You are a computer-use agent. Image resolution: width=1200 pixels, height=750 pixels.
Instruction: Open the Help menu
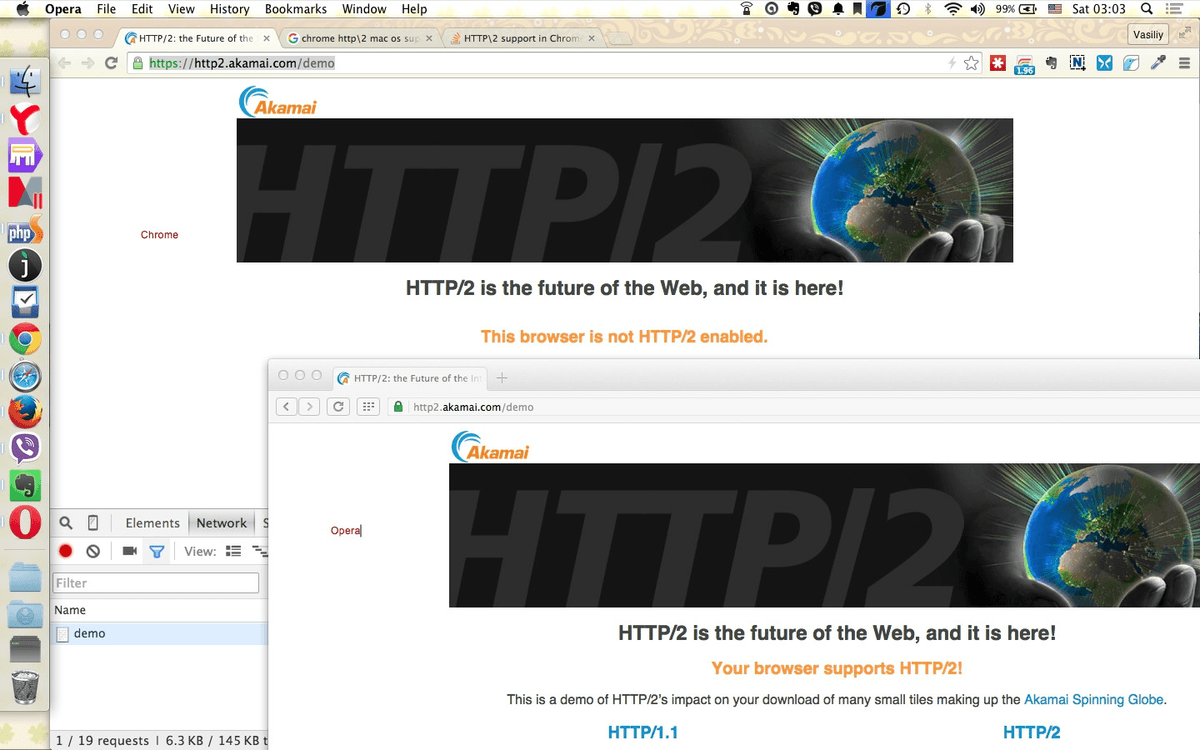(x=414, y=9)
